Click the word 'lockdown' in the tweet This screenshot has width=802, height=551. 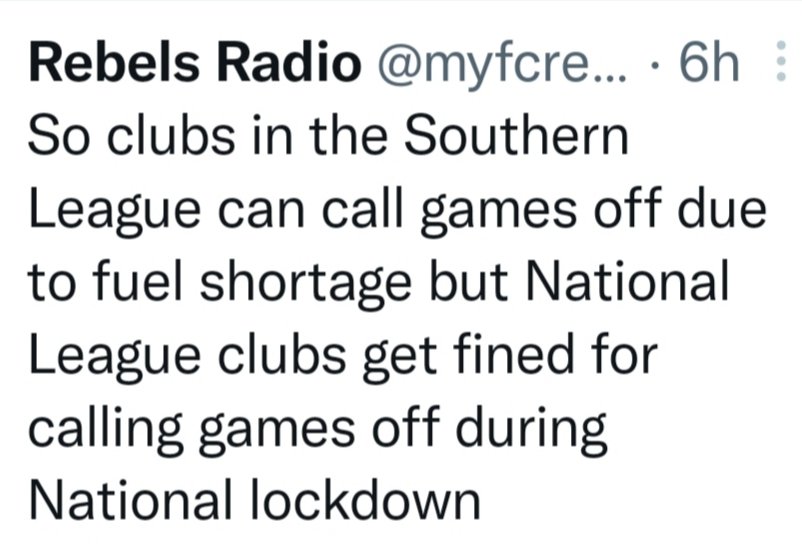click(x=365, y=499)
